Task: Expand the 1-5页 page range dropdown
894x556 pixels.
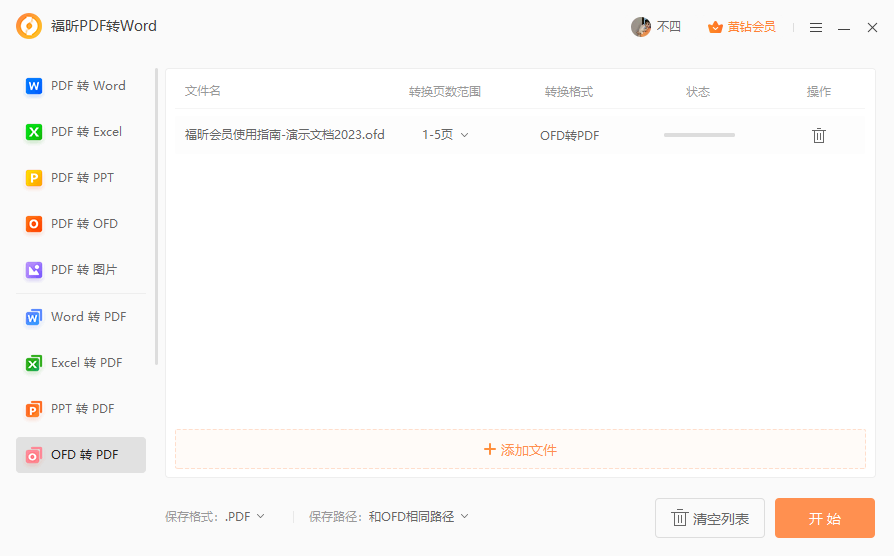Action: pyautogui.click(x=445, y=135)
